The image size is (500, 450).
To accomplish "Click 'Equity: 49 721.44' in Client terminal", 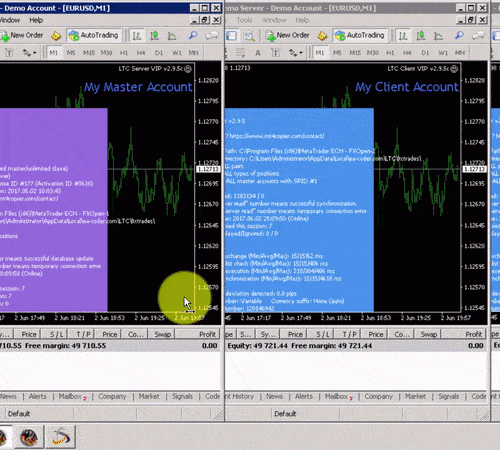I will 257,346.
